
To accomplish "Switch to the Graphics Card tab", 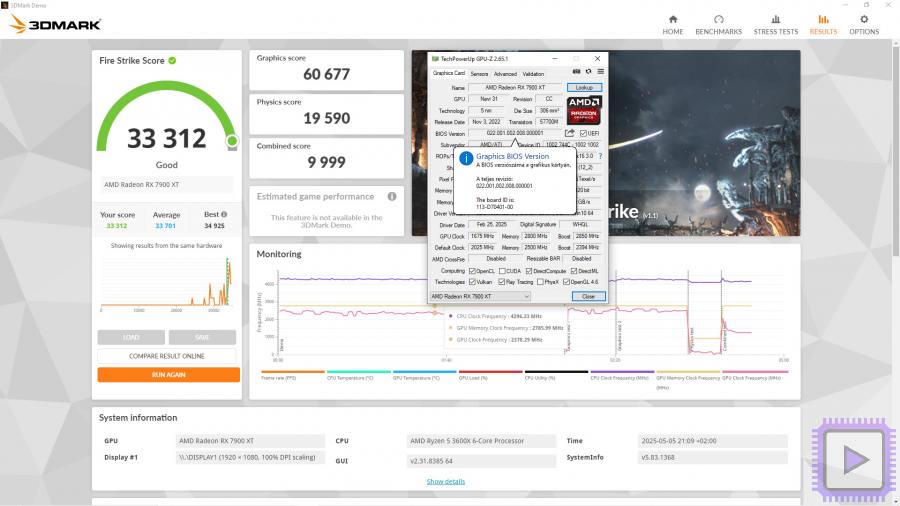I will point(448,73).
